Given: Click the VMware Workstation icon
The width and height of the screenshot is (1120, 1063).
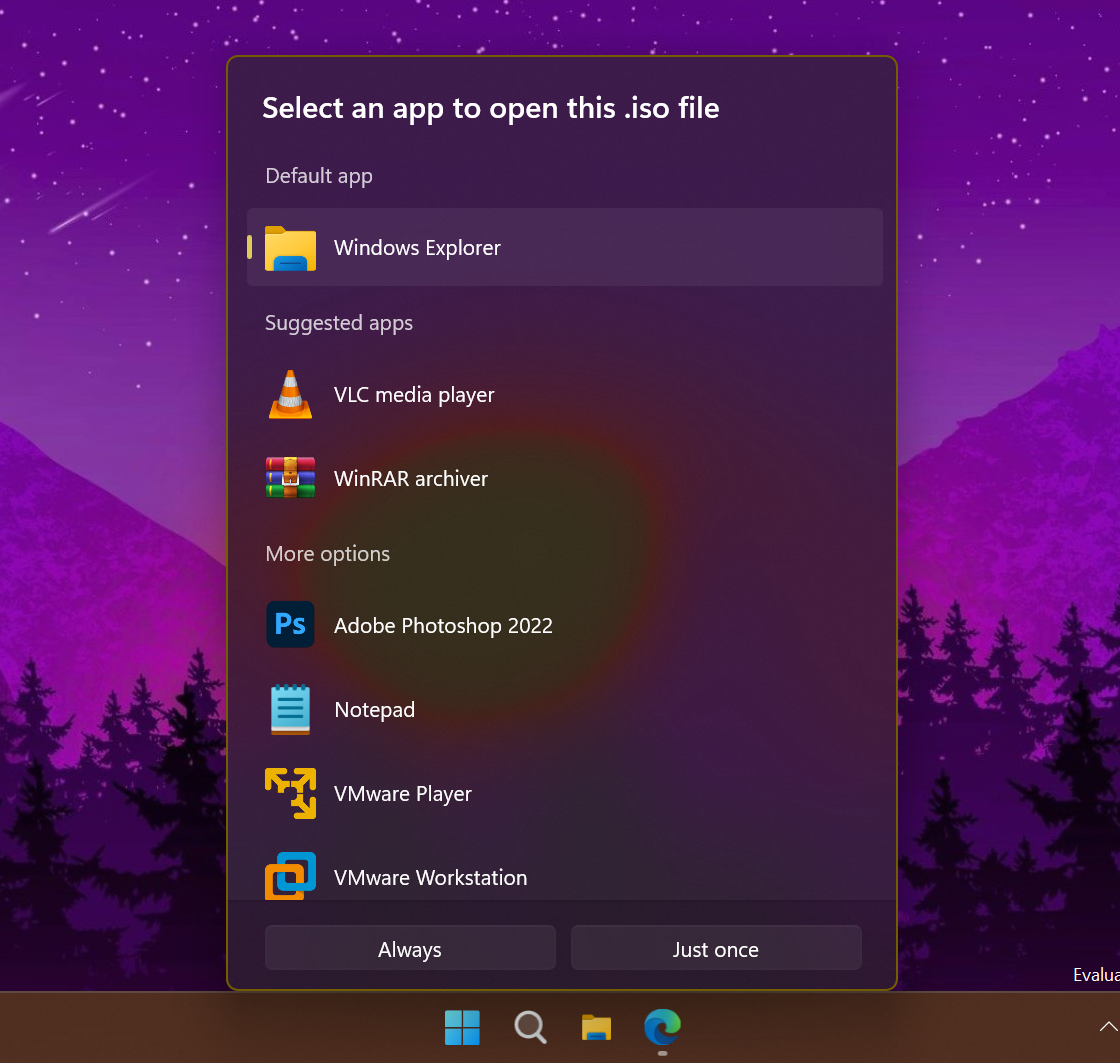Looking at the screenshot, I should (x=290, y=876).
